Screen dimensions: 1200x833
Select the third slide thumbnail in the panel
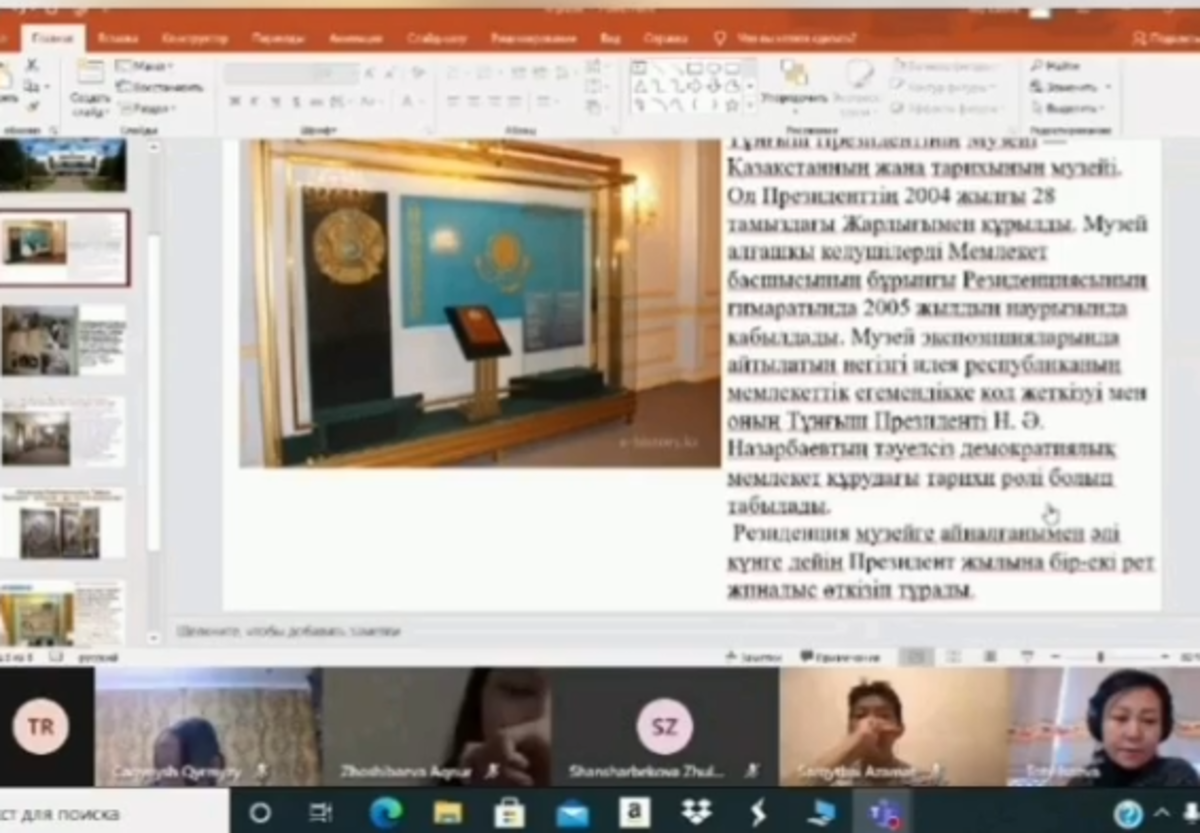[x=64, y=340]
